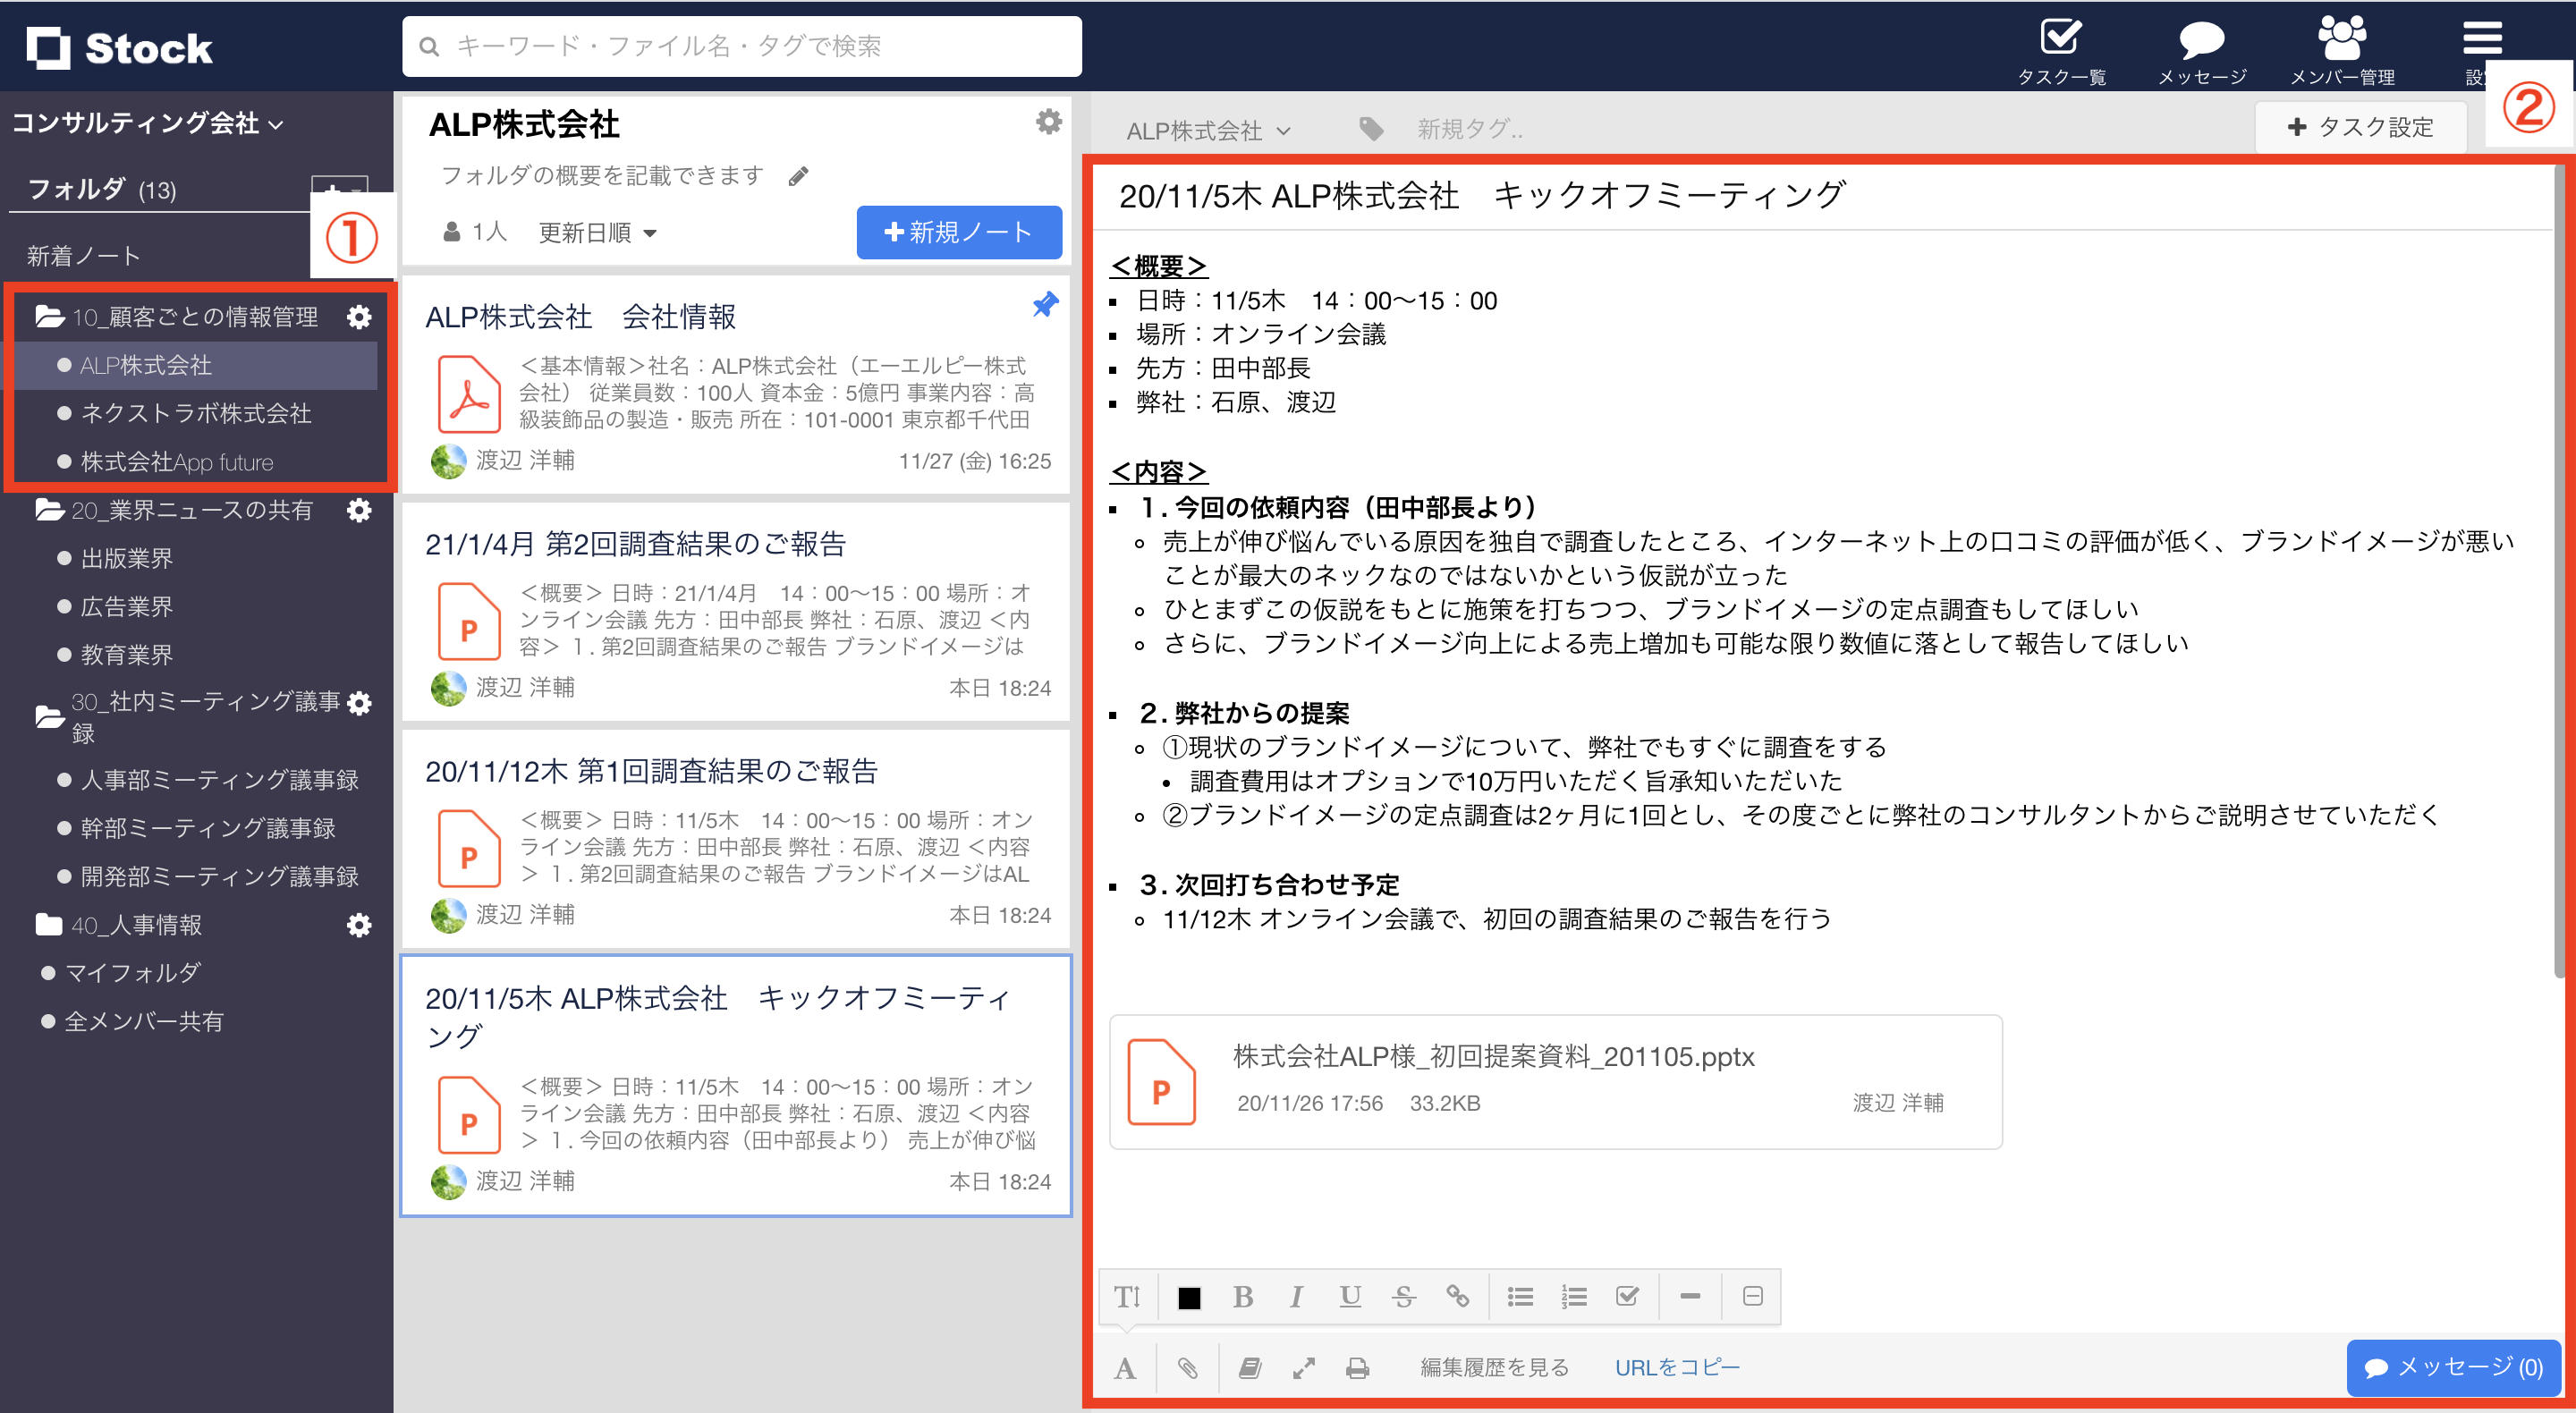
Task: Edit the folder description with the pencil icon
Action: (798, 177)
